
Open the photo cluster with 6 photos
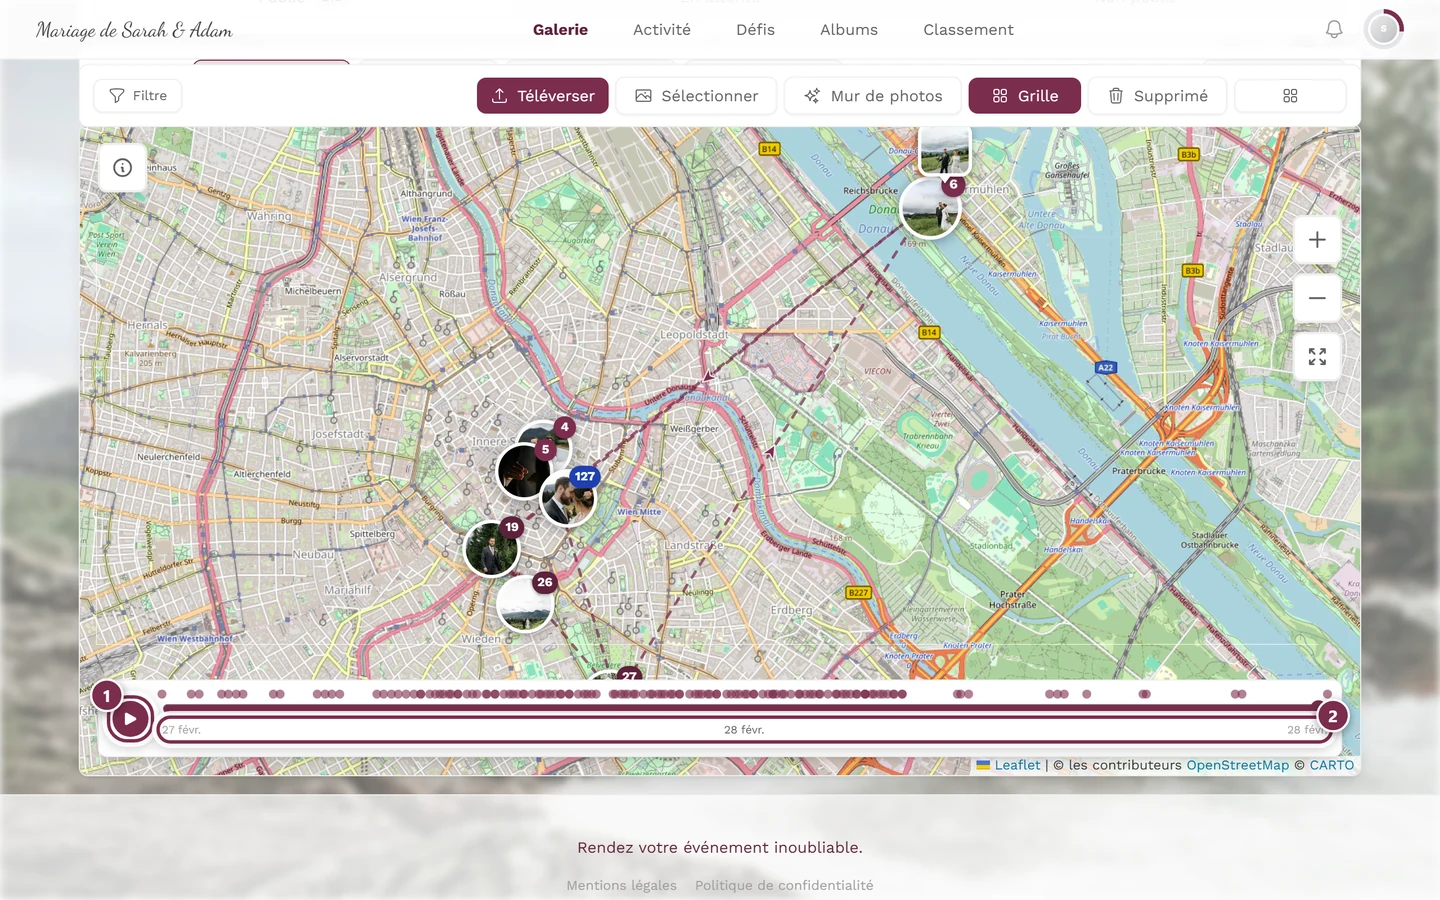pos(931,207)
